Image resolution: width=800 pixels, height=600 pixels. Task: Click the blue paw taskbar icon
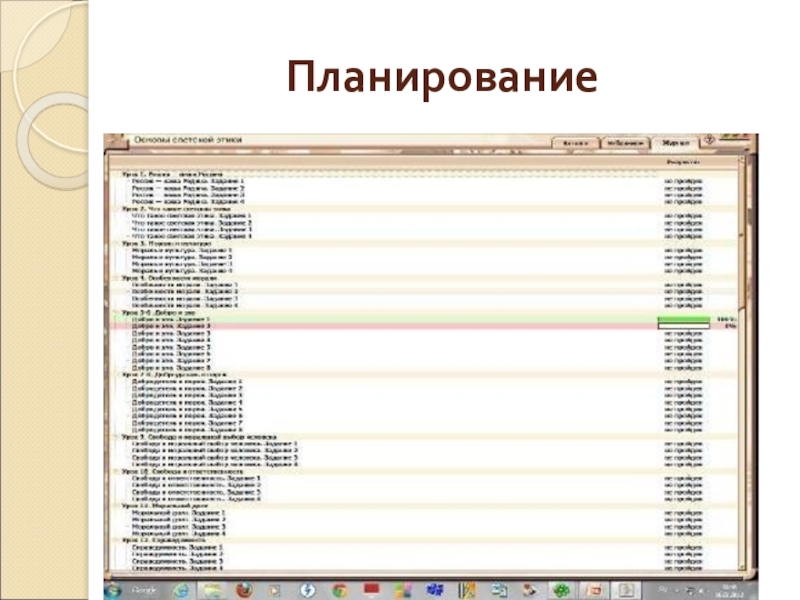435,590
